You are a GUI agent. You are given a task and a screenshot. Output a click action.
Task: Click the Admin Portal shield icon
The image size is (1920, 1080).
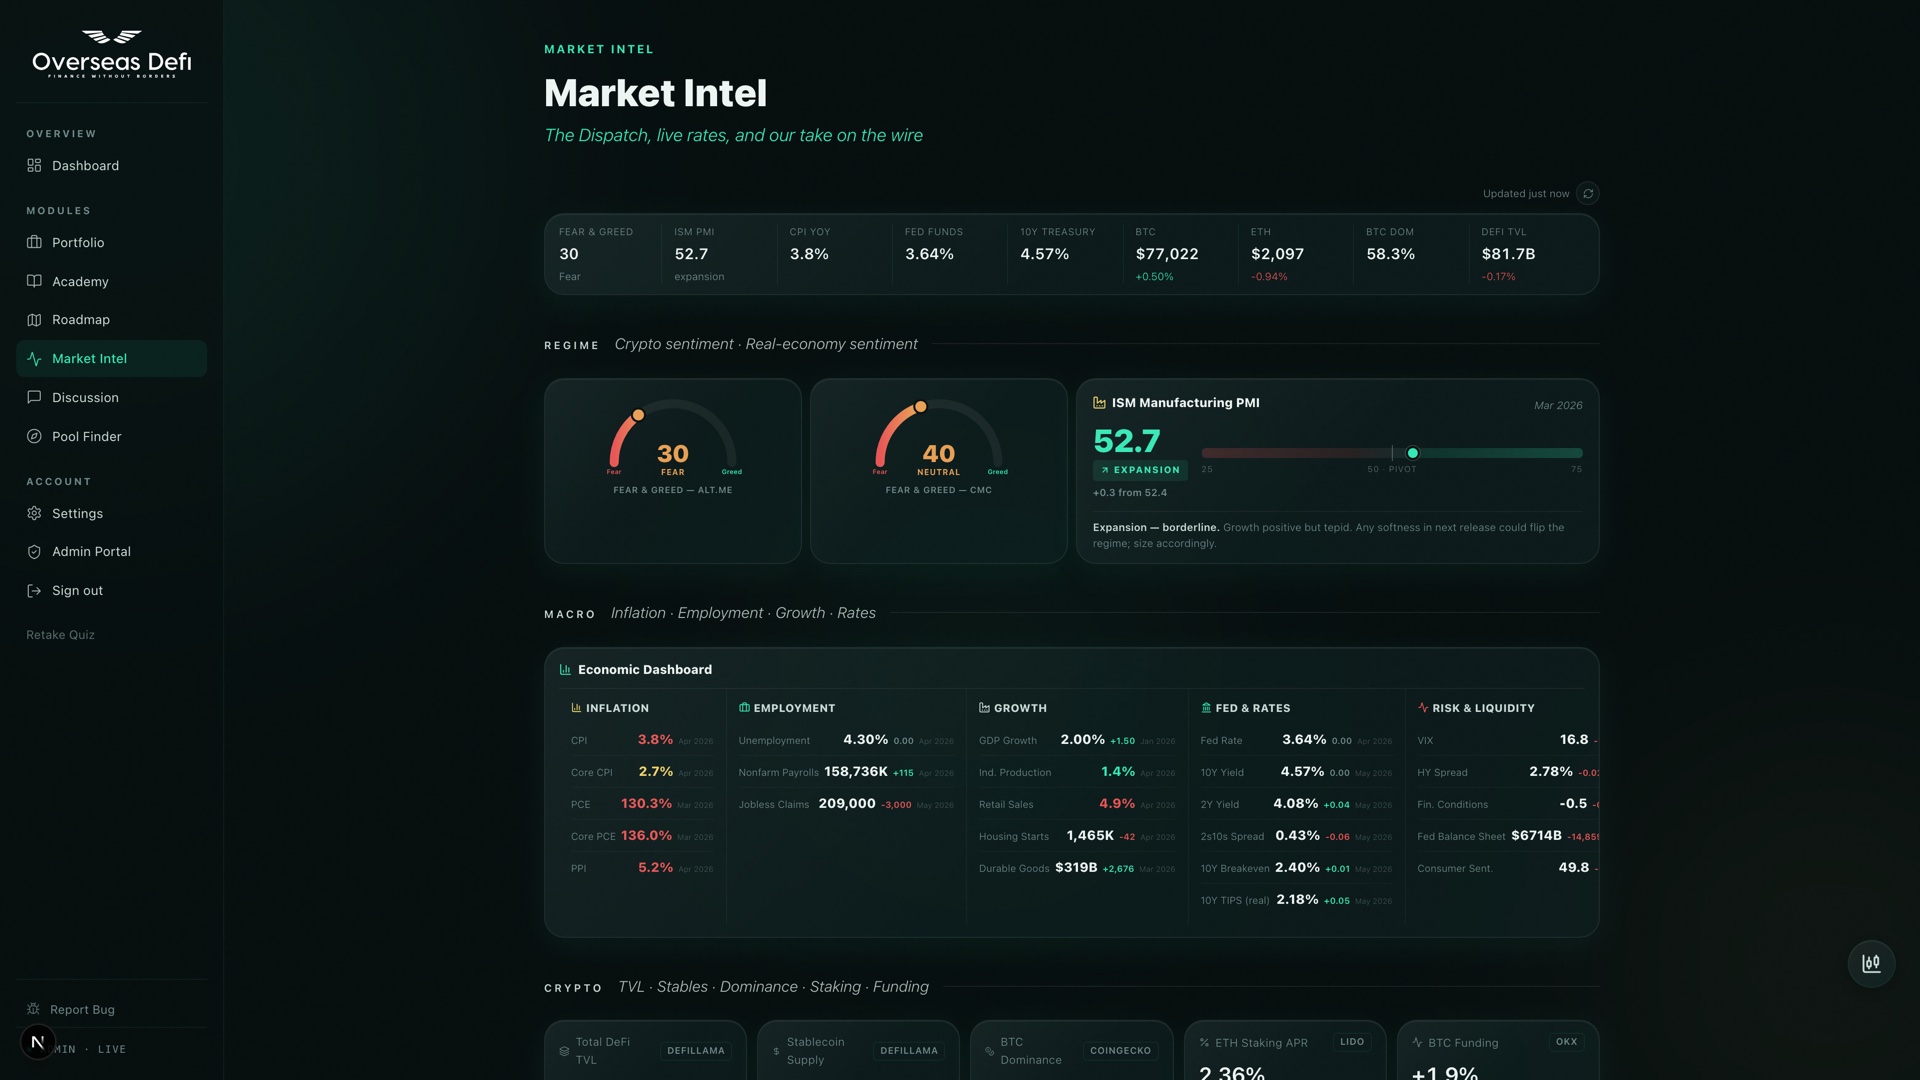click(34, 551)
